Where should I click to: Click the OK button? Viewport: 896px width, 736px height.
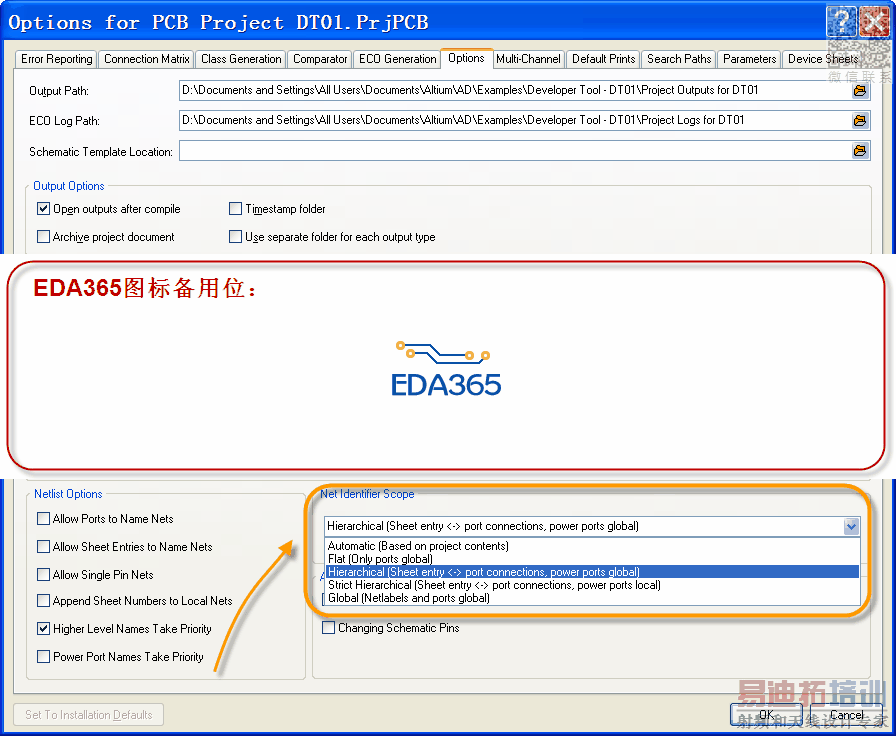coord(766,715)
